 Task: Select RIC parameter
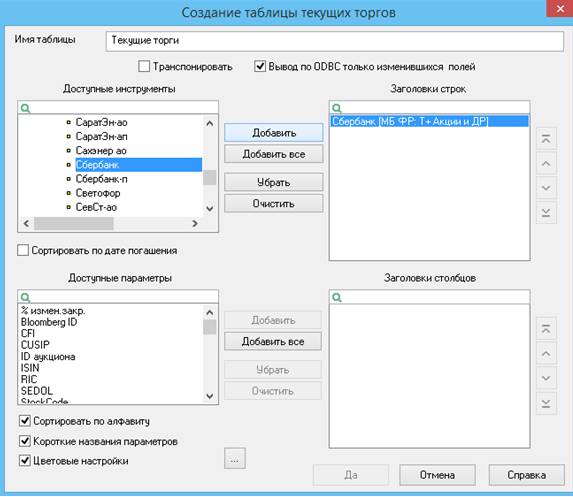tap(29, 379)
